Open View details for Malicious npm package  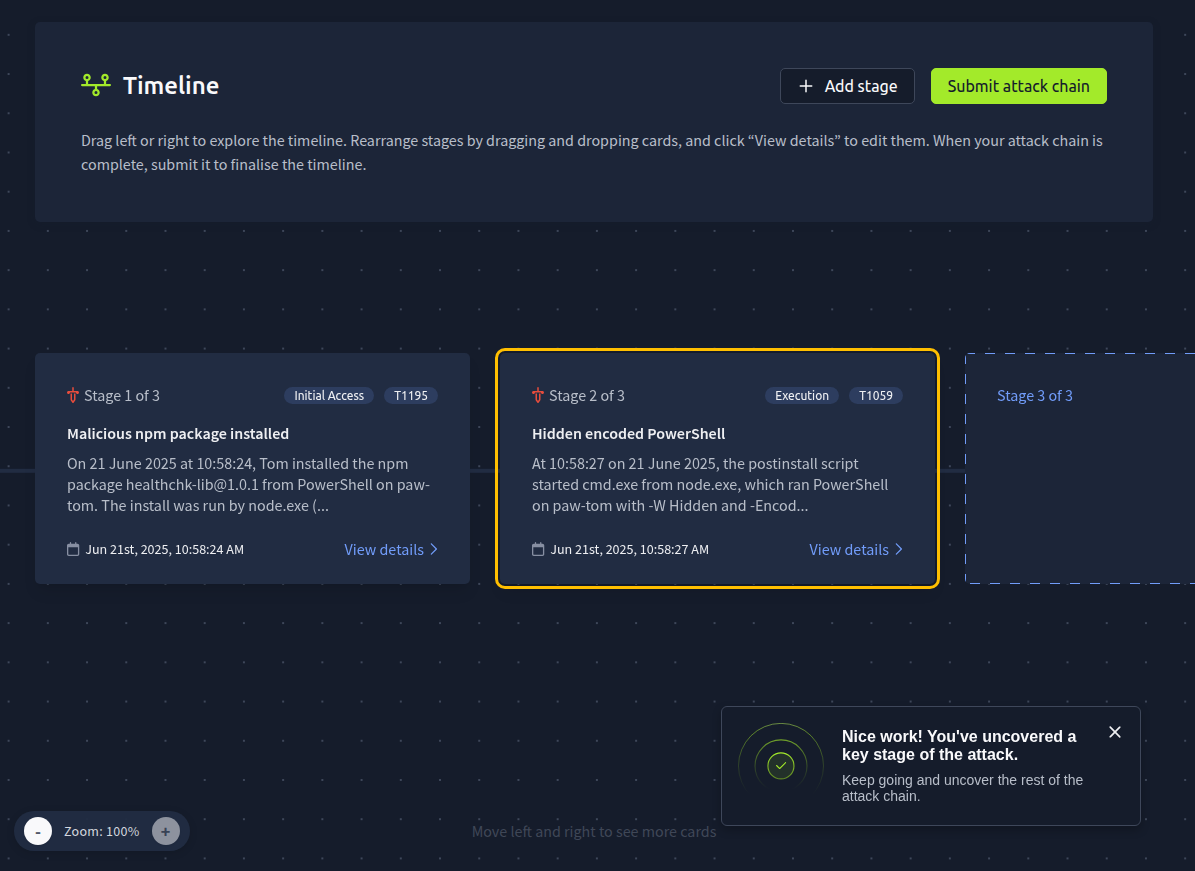point(391,549)
